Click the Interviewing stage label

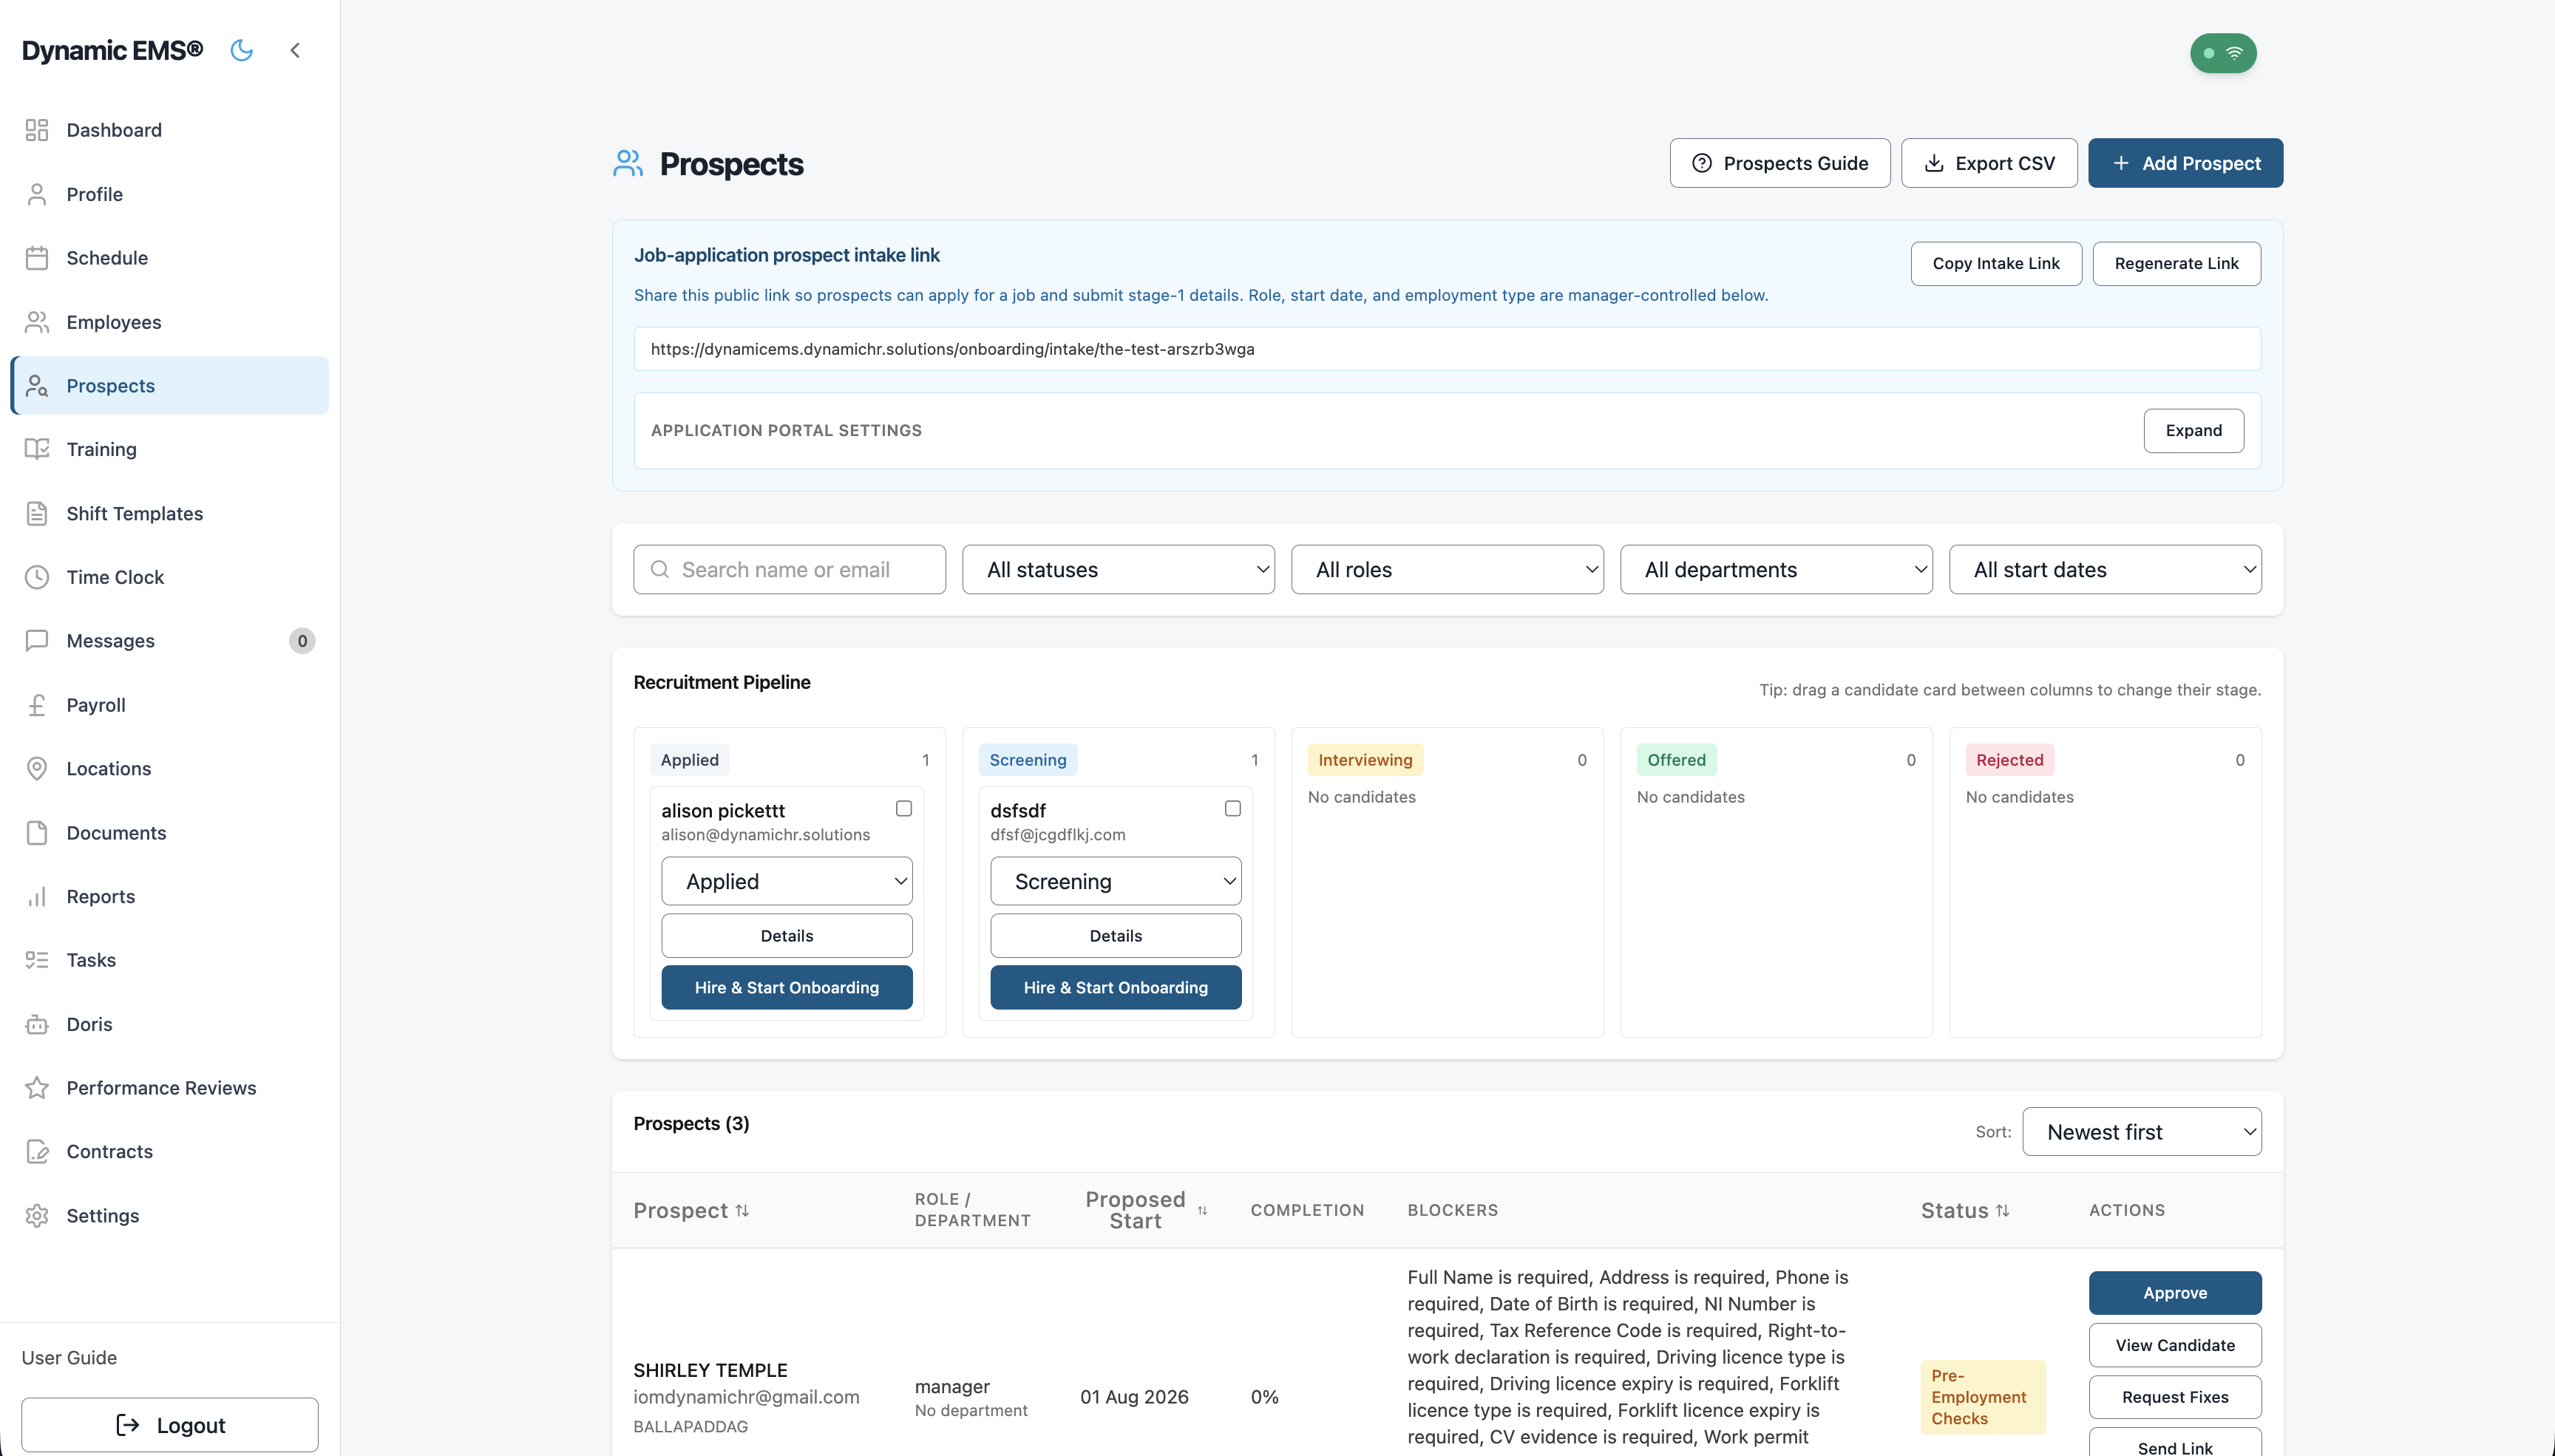[x=1365, y=760]
